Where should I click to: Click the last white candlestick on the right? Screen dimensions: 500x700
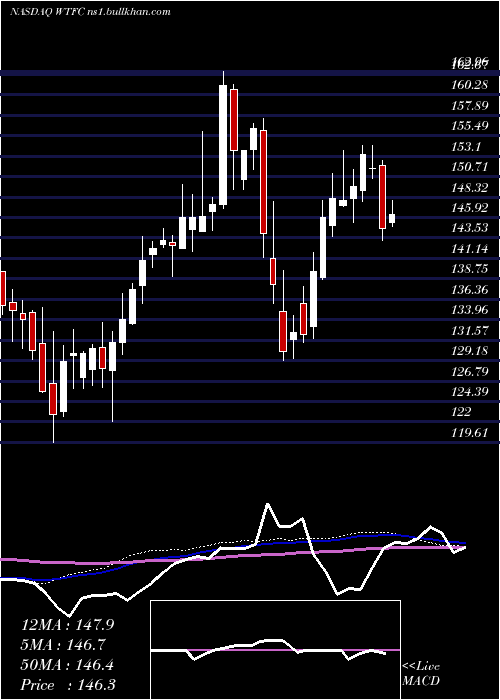click(x=392, y=218)
